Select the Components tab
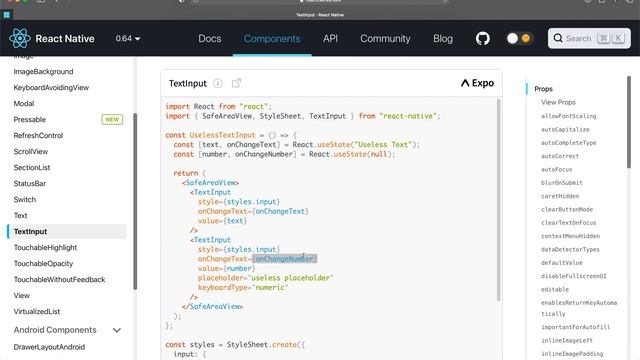 pos(272,38)
